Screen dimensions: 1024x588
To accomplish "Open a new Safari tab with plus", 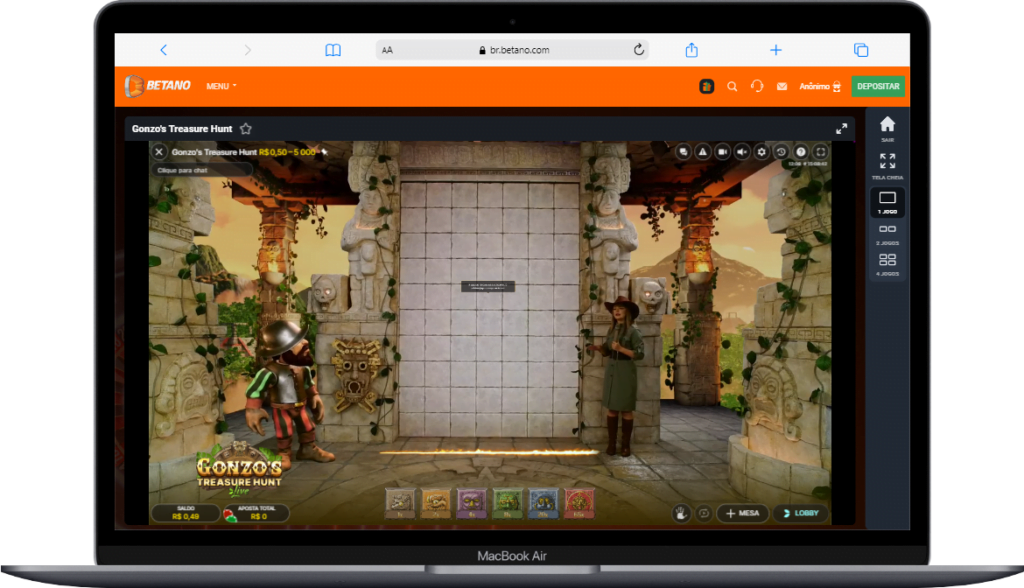I will tap(776, 50).
